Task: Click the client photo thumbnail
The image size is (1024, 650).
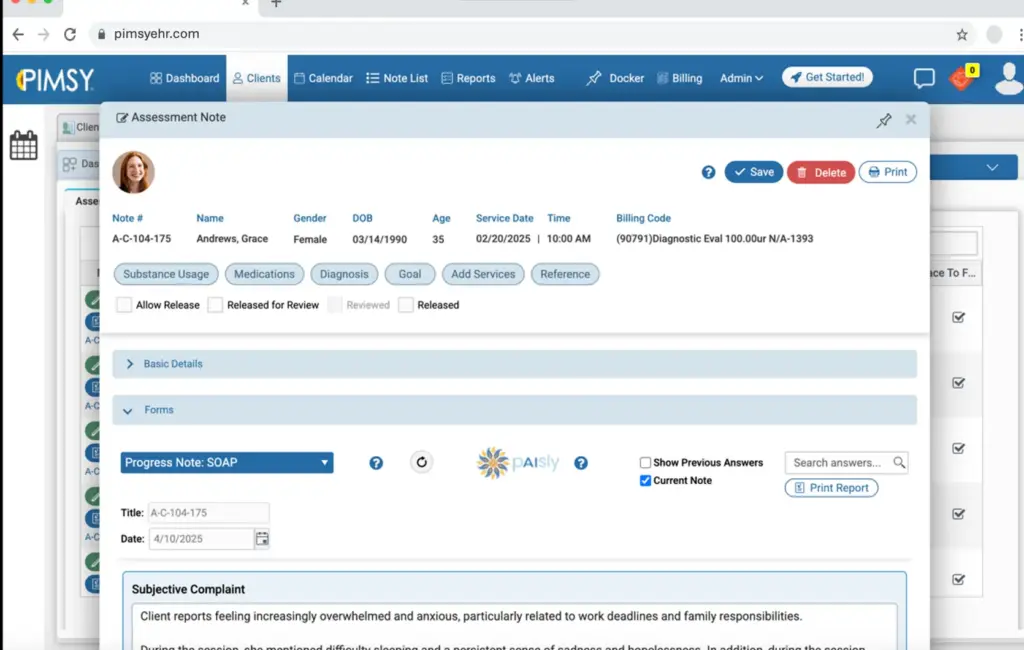Action: coord(133,172)
